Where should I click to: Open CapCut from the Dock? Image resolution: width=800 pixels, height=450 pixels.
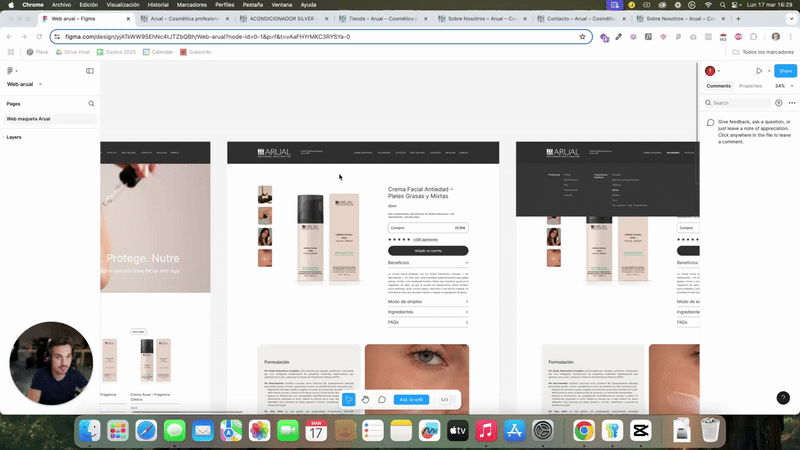(x=641, y=431)
